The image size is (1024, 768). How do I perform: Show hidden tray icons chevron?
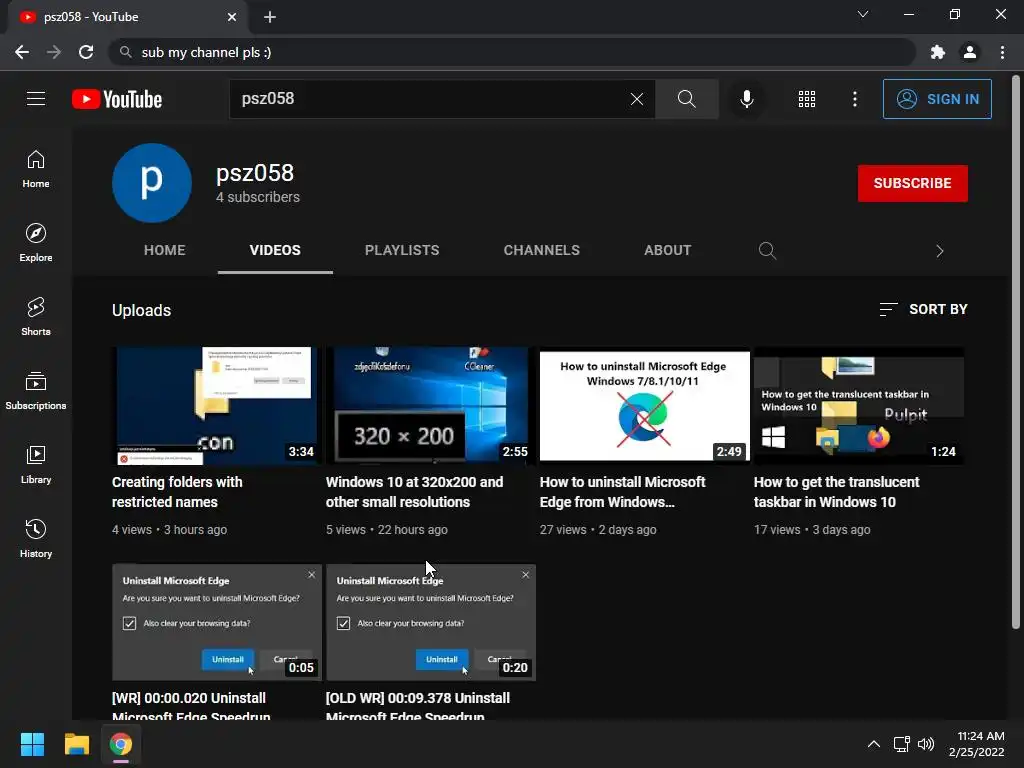874,744
